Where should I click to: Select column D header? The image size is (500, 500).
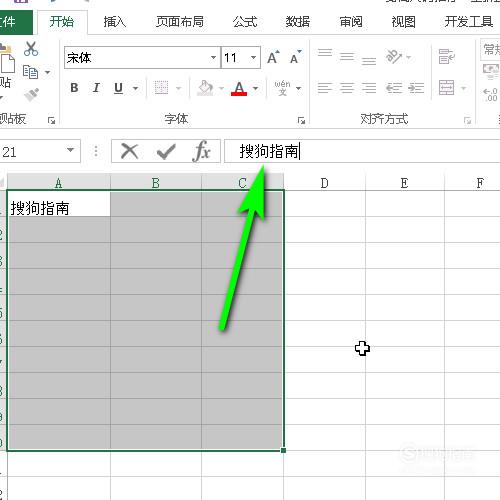pyautogui.click(x=324, y=183)
